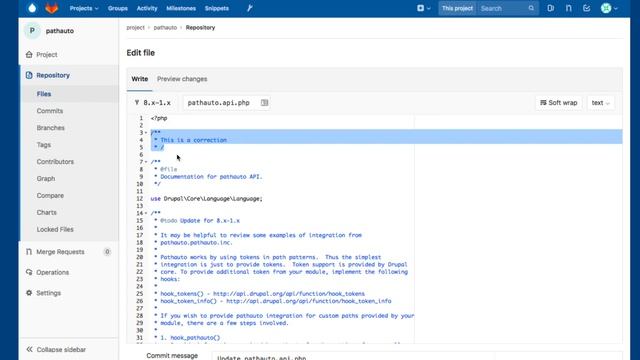Viewport: 640px width, 360px height.
Task: Switch to the Write tab
Action: tap(140, 79)
